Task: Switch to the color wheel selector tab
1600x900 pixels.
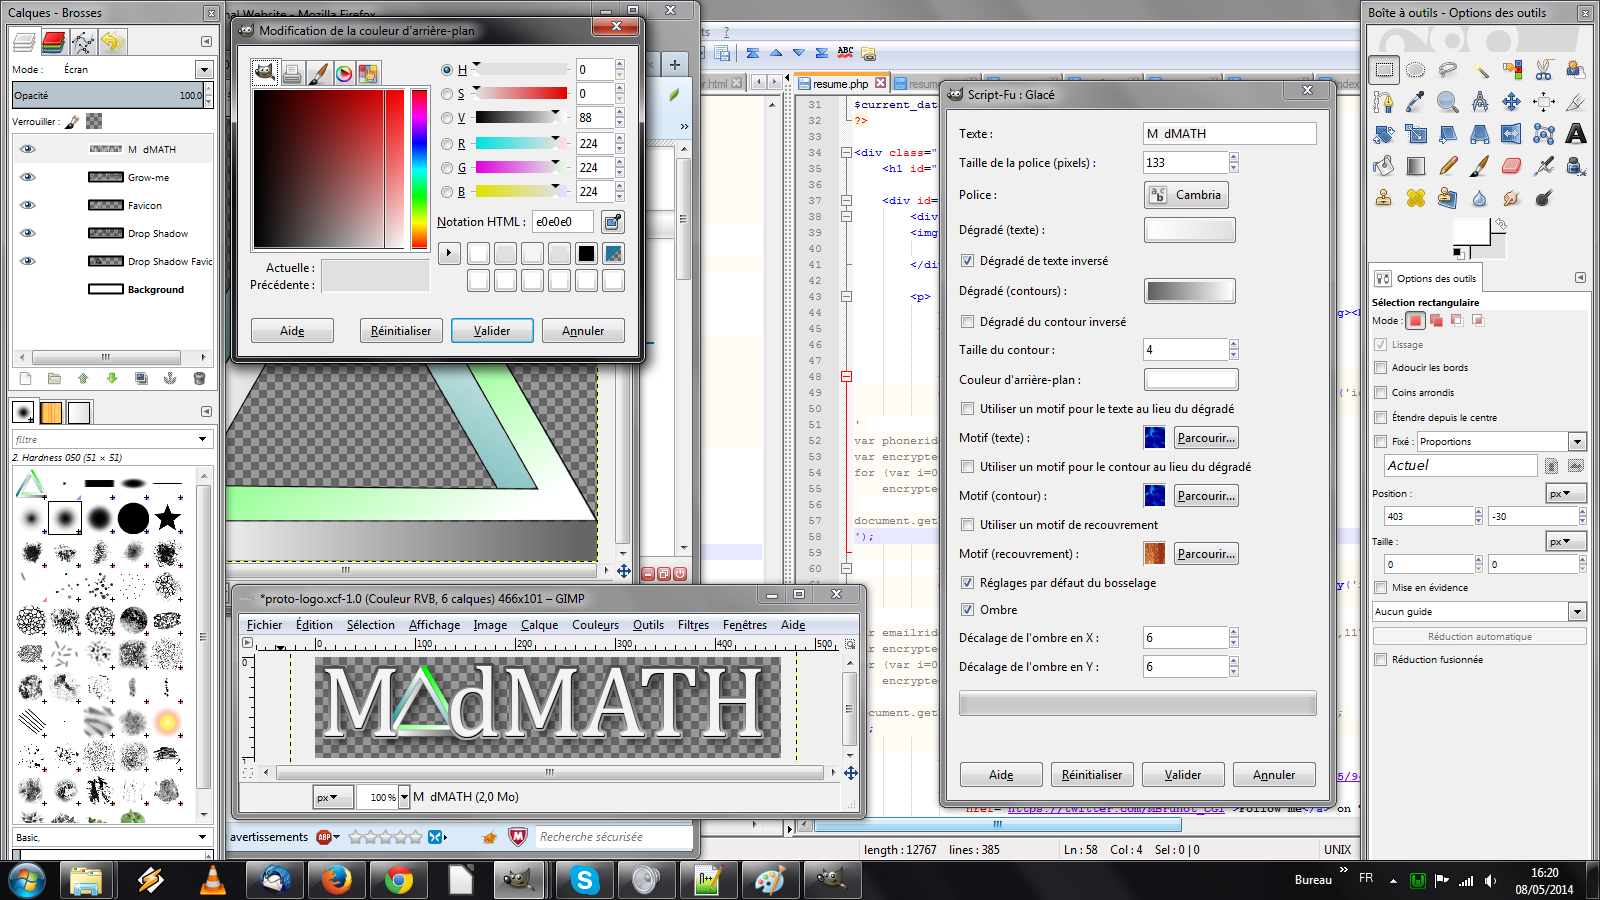Action: click(x=344, y=73)
